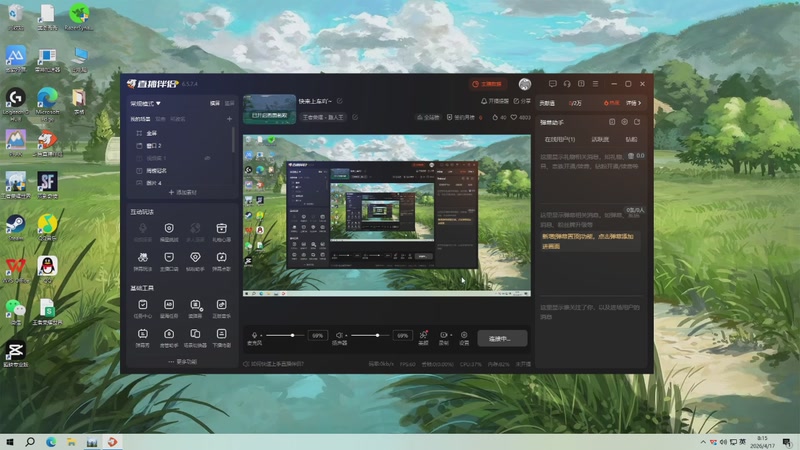Click the refresh icon in 弹幕助手 panel
This screenshot has height=450, width=800.
click(637, 122)
